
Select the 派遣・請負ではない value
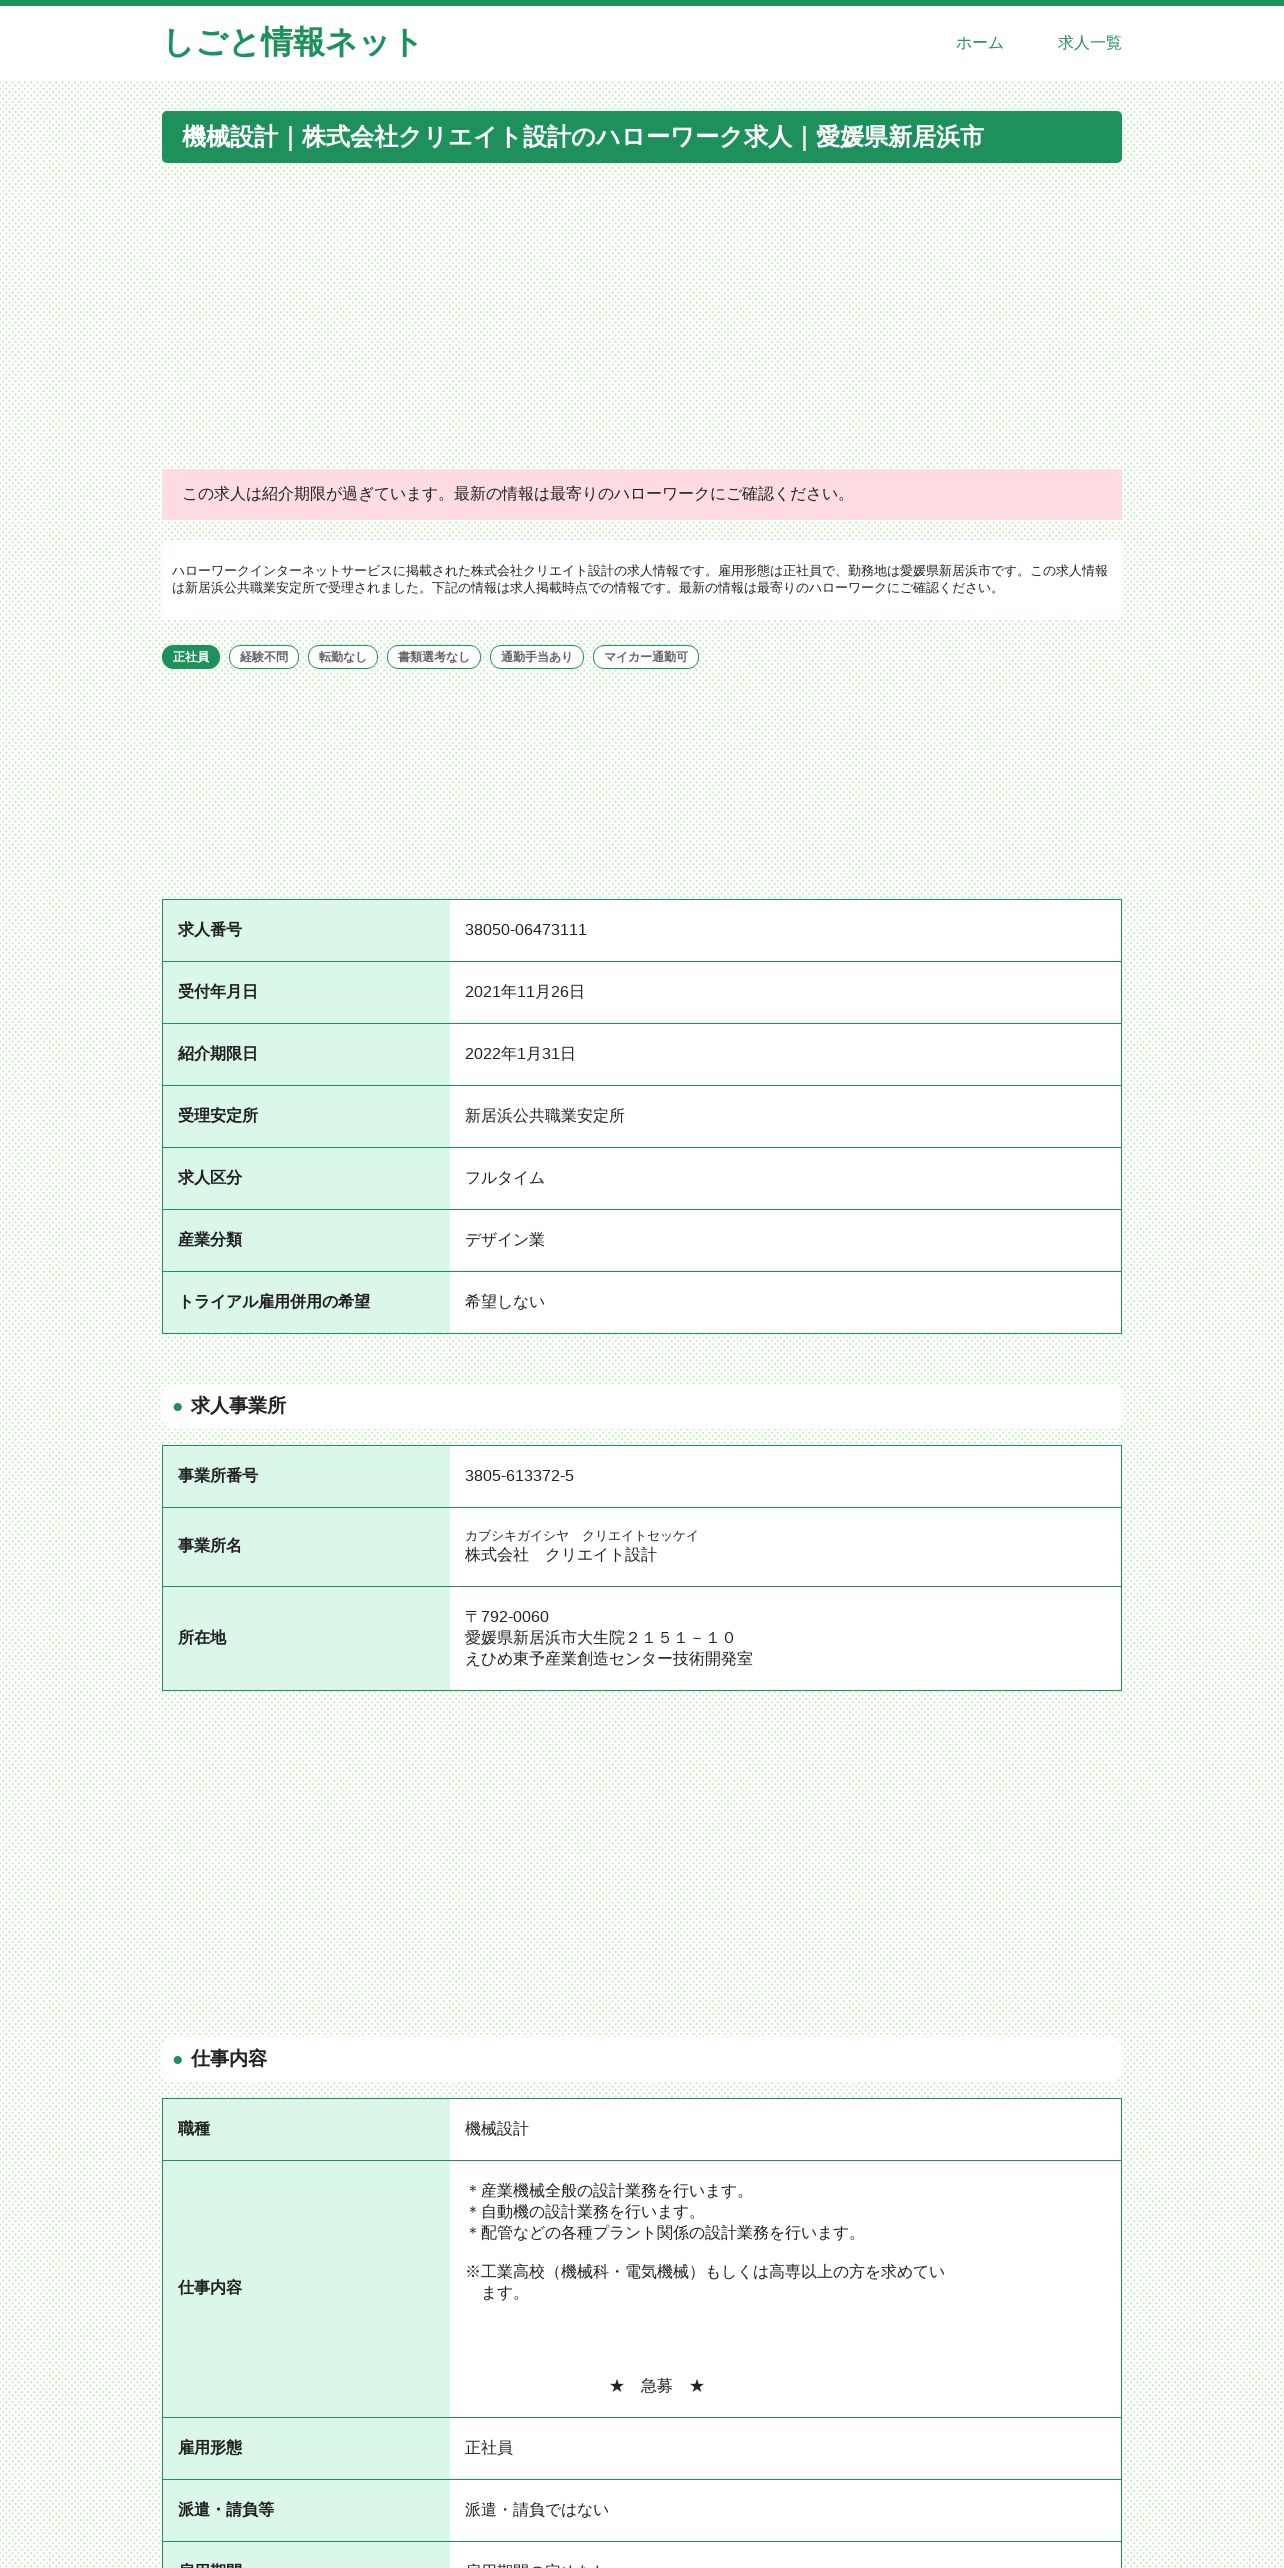pos(537,2510)
